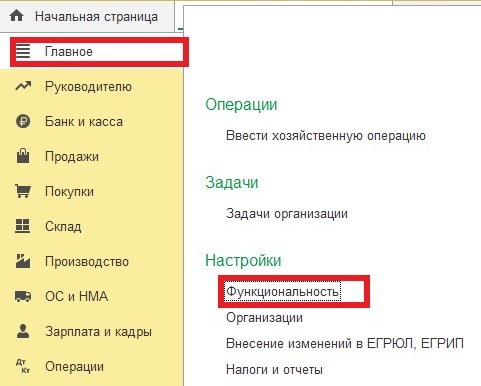Open the Склад section
Screen dimensions: 481x386
coord(63,227)
